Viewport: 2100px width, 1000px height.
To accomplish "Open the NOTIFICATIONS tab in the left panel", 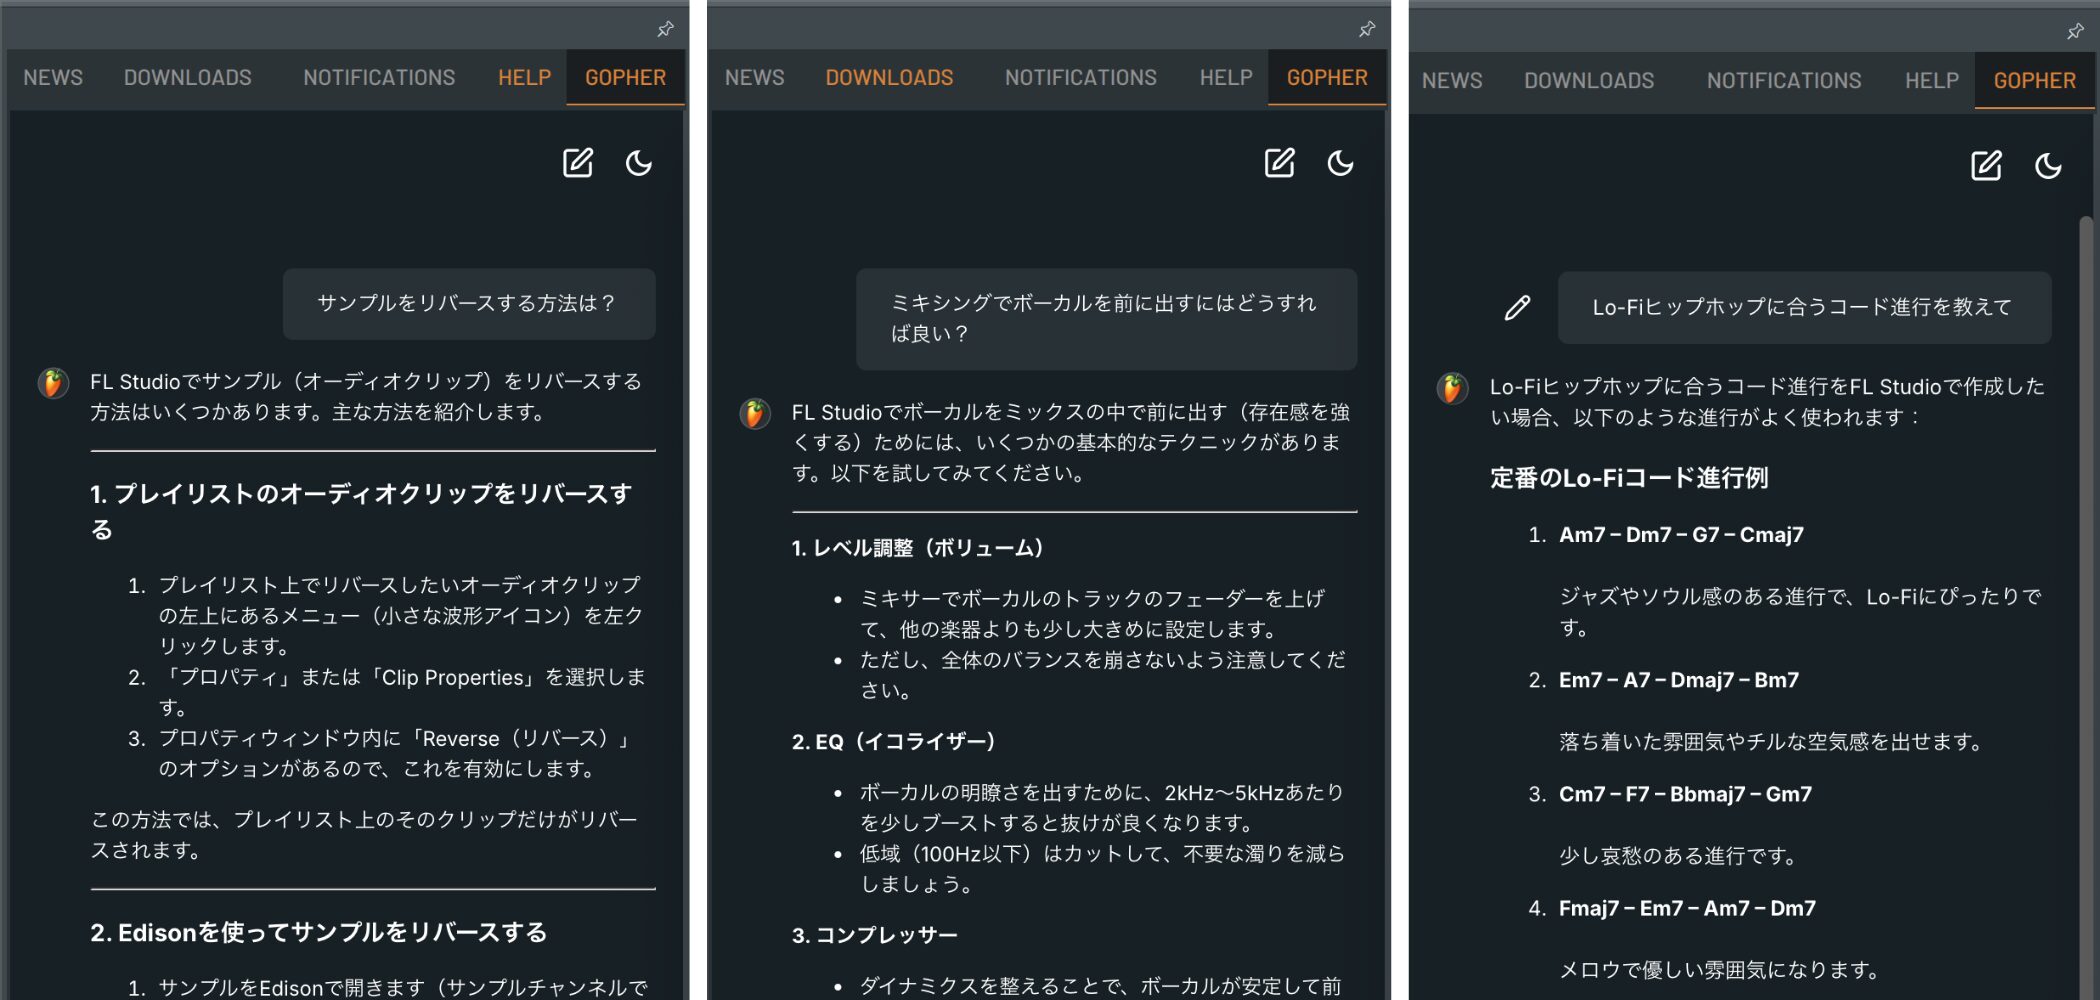I will [379, 77].
